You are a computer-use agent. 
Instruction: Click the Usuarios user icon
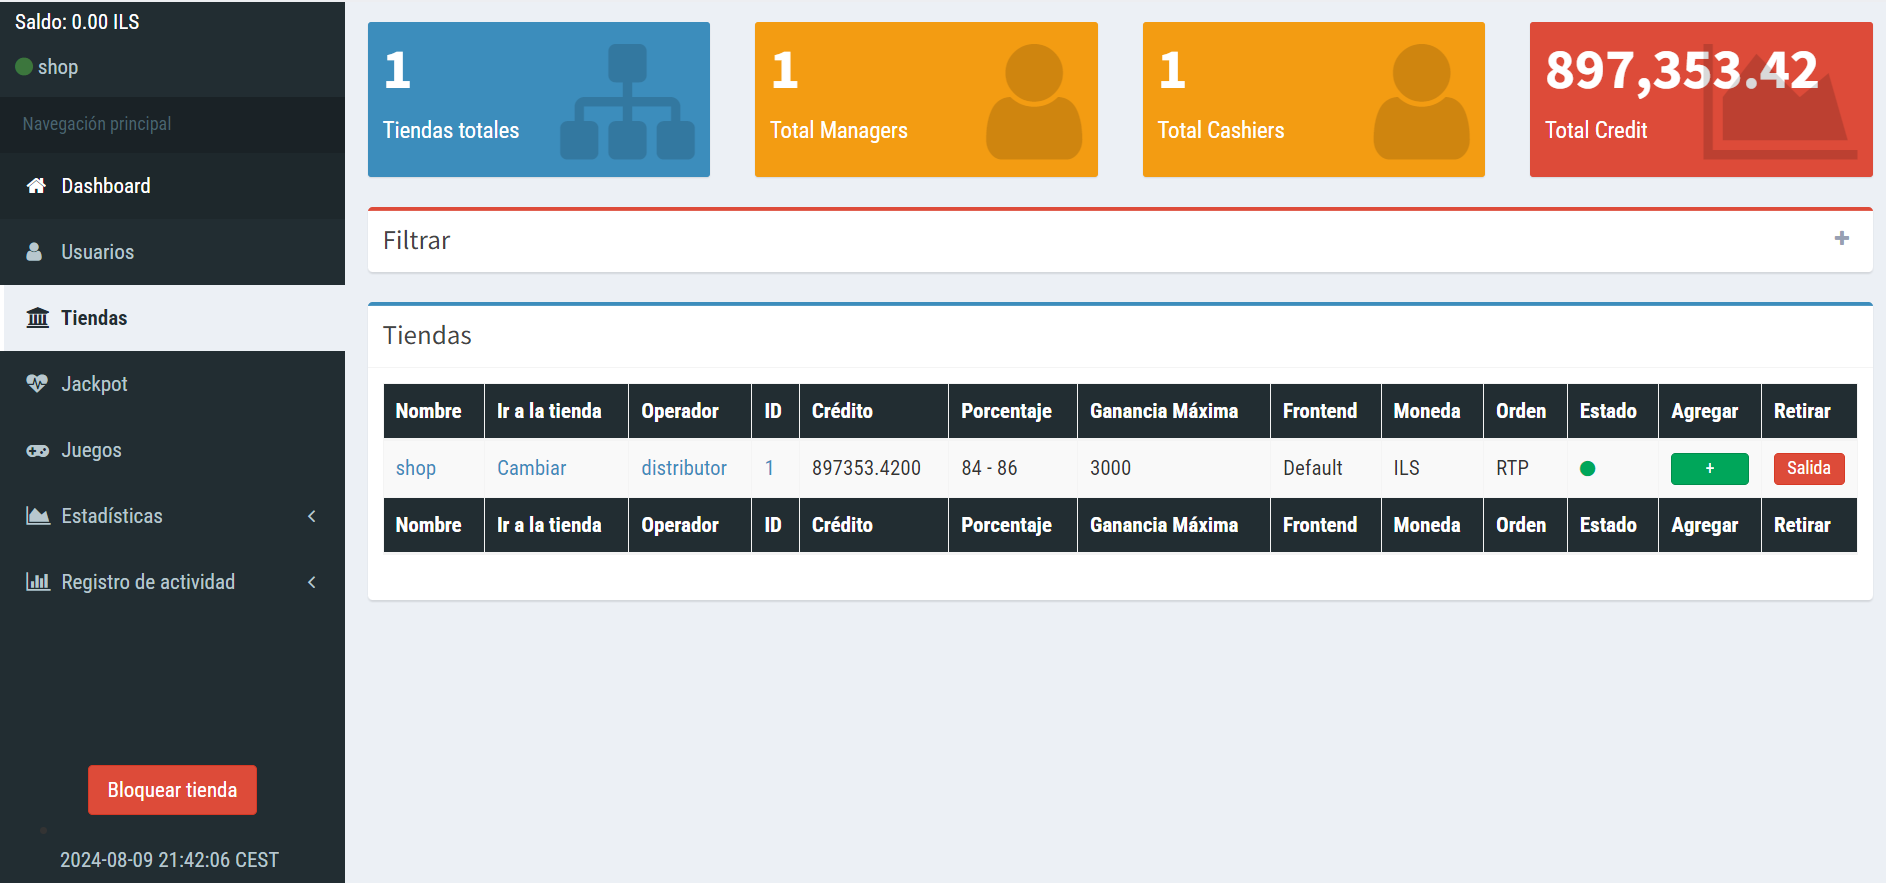pos(34,252)
